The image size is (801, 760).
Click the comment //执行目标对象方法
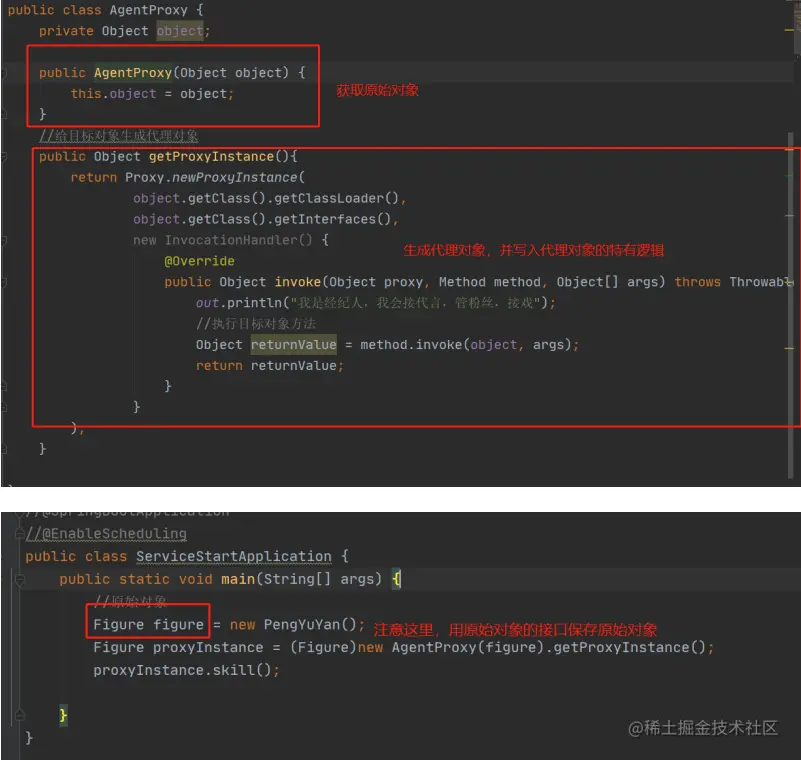click(x=255, y=324)
